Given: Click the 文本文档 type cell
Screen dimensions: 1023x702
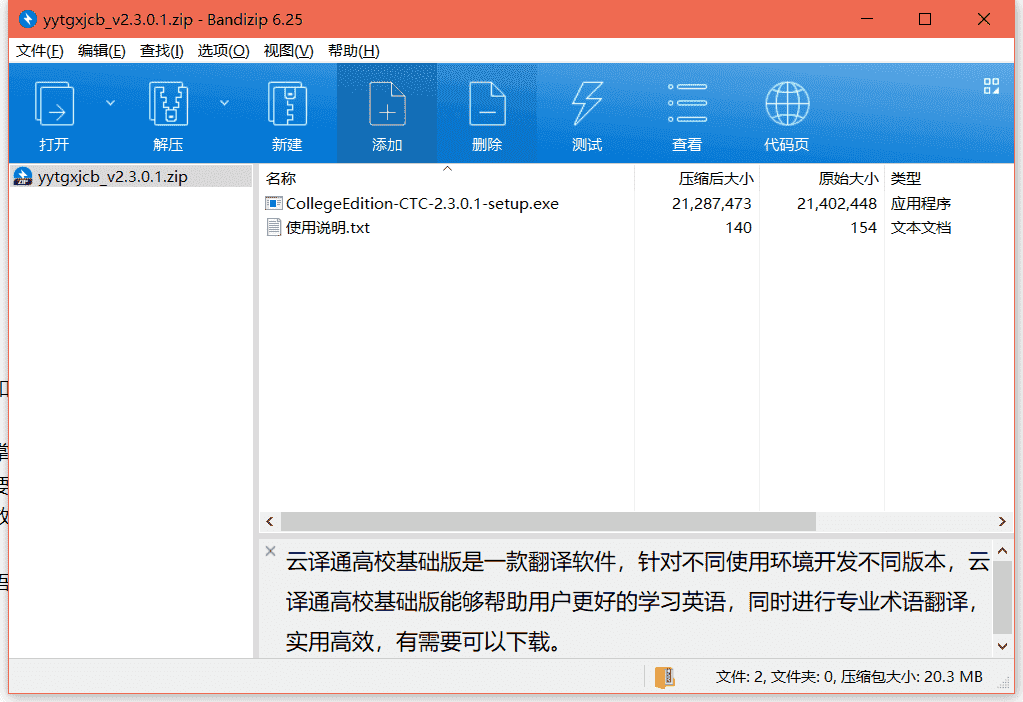Looking at the screenshot, I should coord(921,228).
